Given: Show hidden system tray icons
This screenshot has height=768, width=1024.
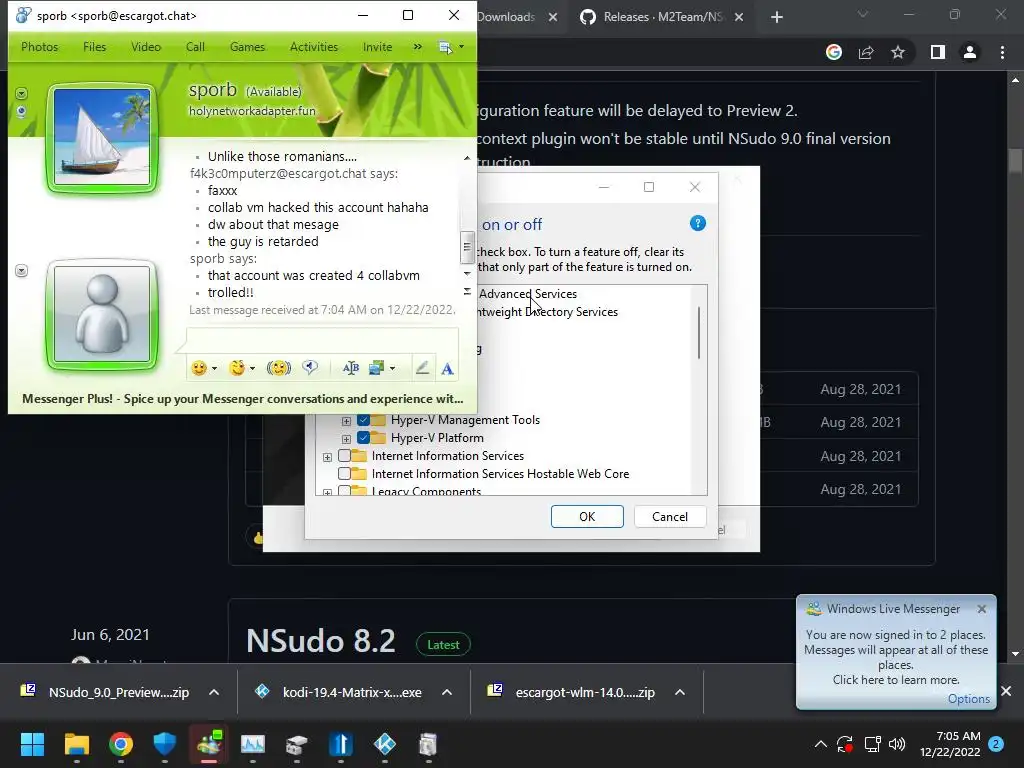Looking at the screenshot, I should (x=821, y=744).
